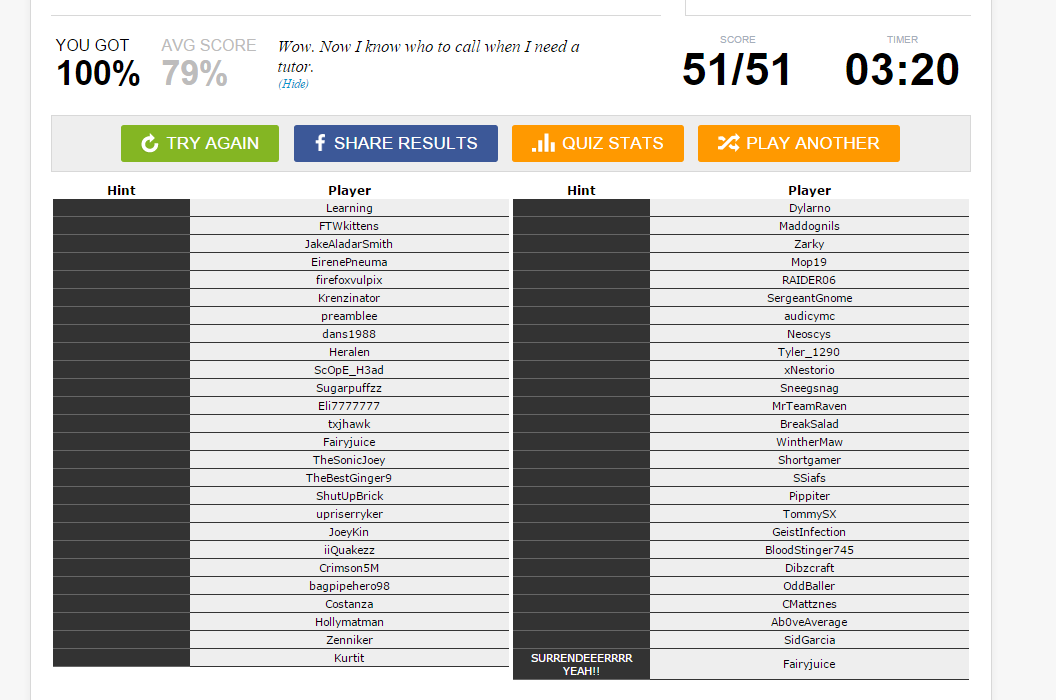Viewport: 1056px width, 700px height.
Task: Click the Try Again button text
Action: [x=213, y=144]
